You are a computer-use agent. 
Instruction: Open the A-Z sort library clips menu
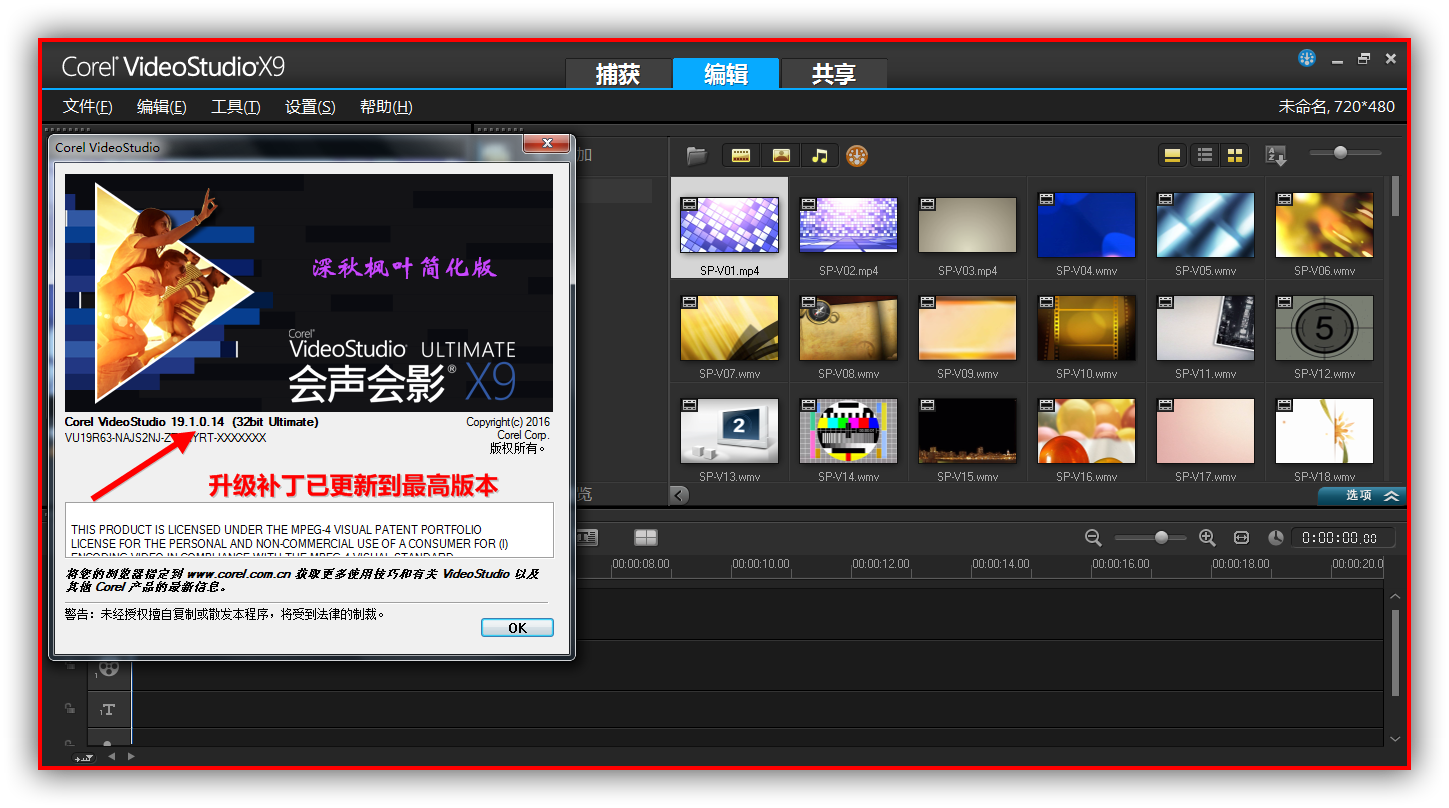1276,155
